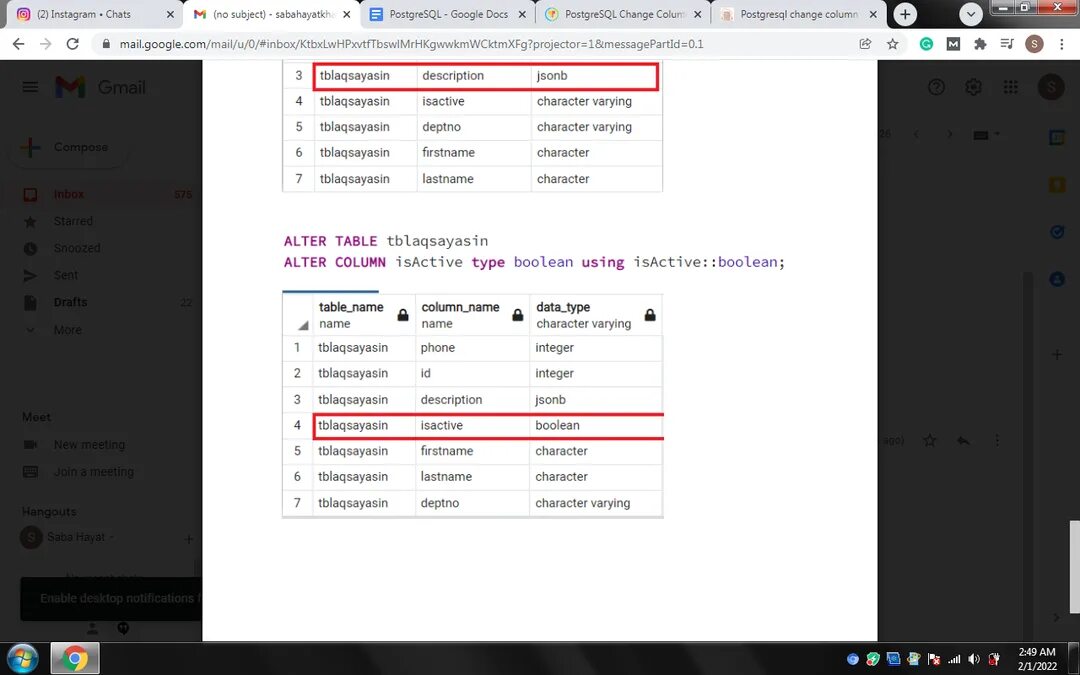Open Gmail Support help icon
The height and width of the screenshot is (675, 1080).
[936, 87]
